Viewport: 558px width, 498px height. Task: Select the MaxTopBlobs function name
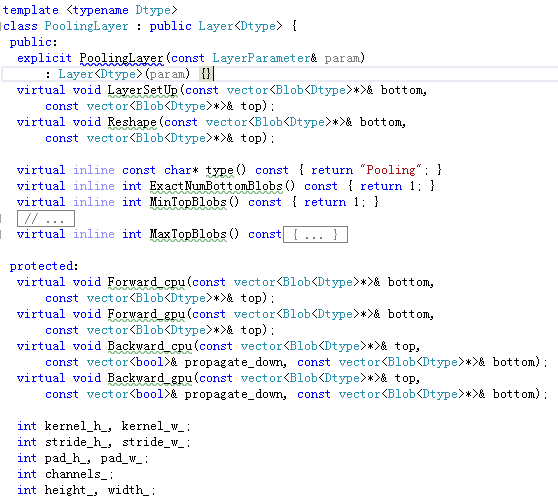pyautogui.click(x=188, y=234)
